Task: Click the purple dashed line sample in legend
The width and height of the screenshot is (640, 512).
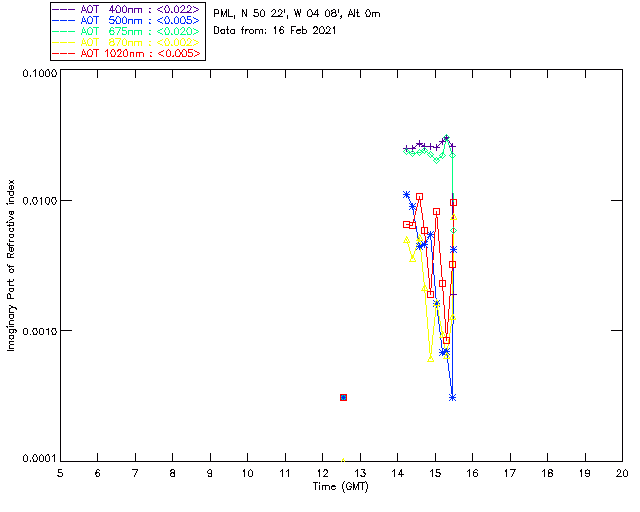Action: [x=64, y=9]
